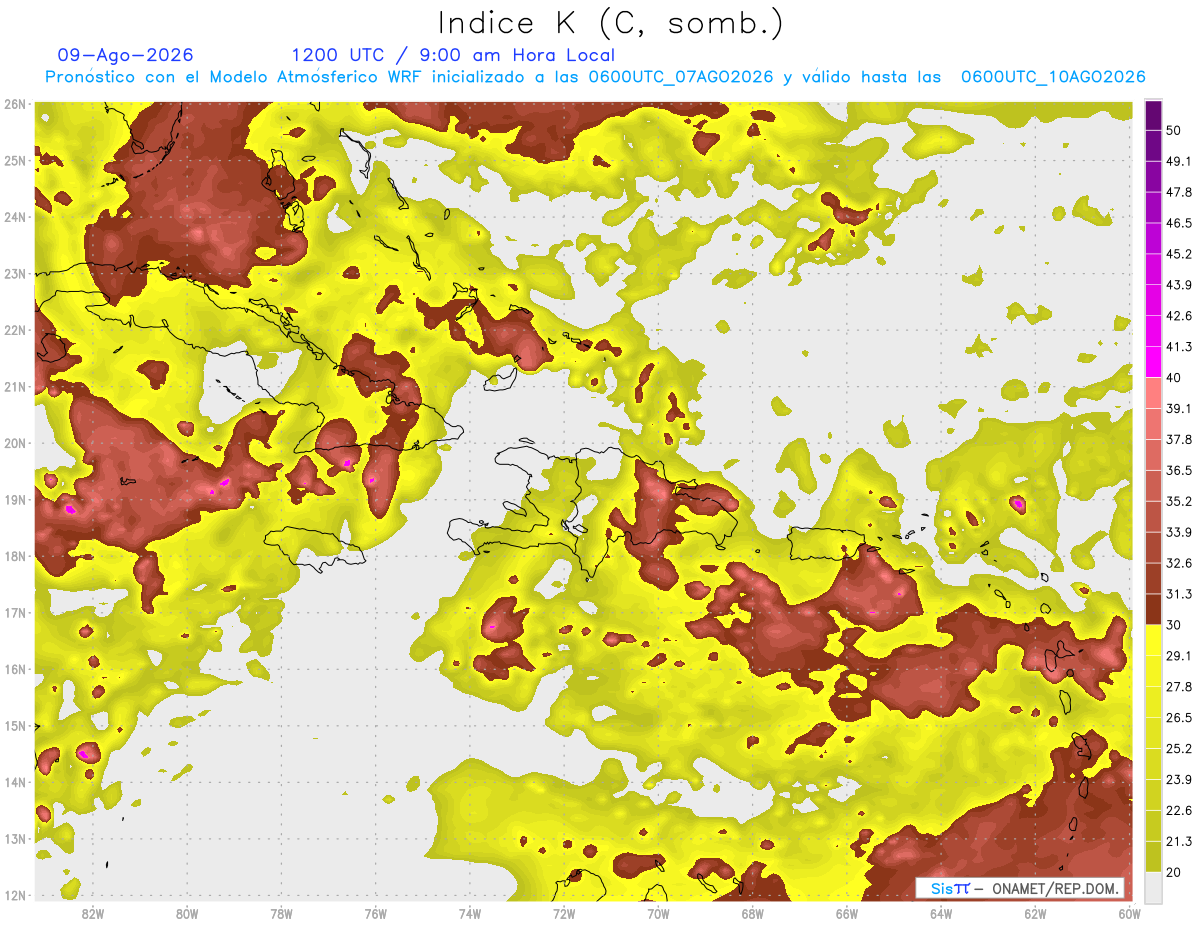Click '1200 UTC / 9:00 am Hora Local'
The width and height of the screenshot is (1200, 927).
click(x=453, y=55)
